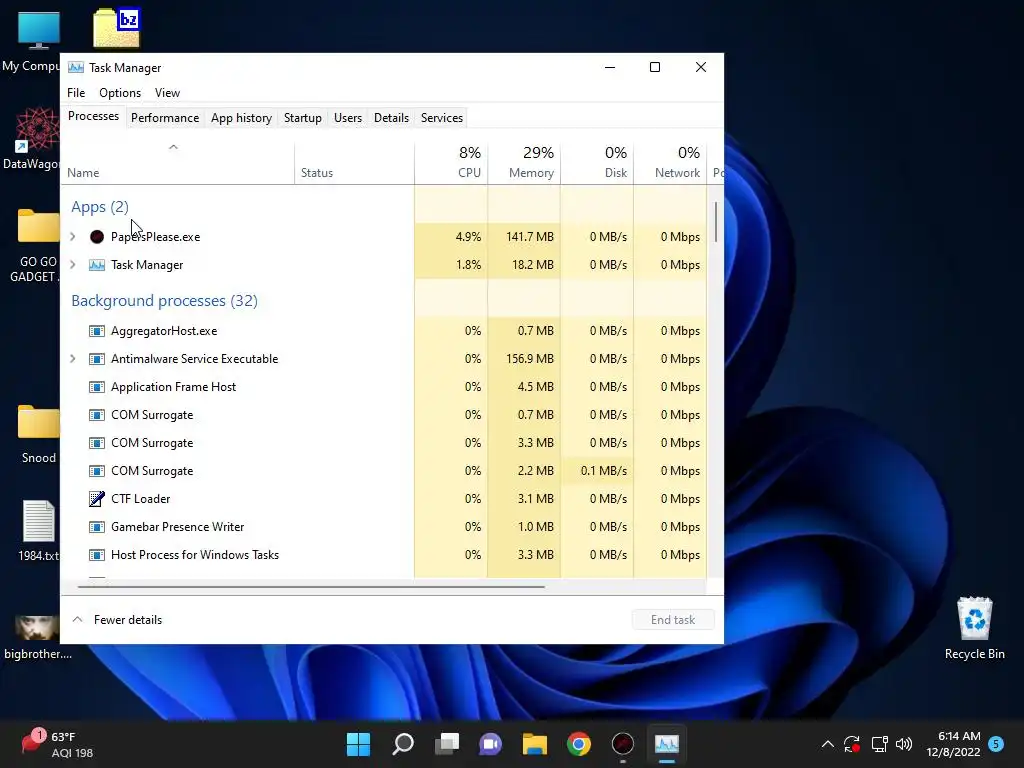Click the Application Frame Host icon
The height and width of the screenshot is (768, 1024).
pos(97,387)
